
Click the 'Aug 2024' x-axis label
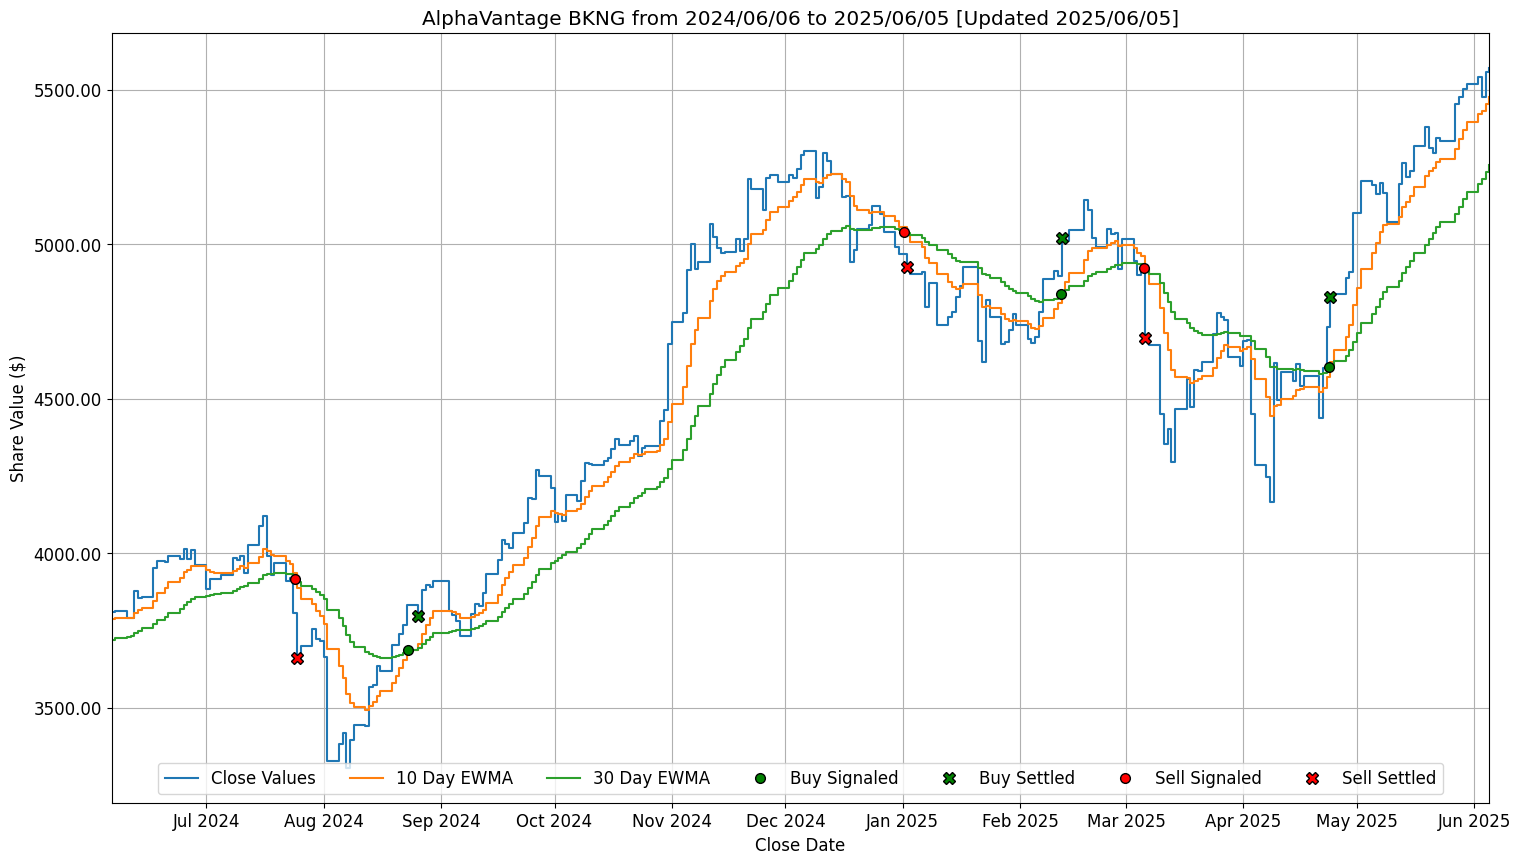coord(324,821)
